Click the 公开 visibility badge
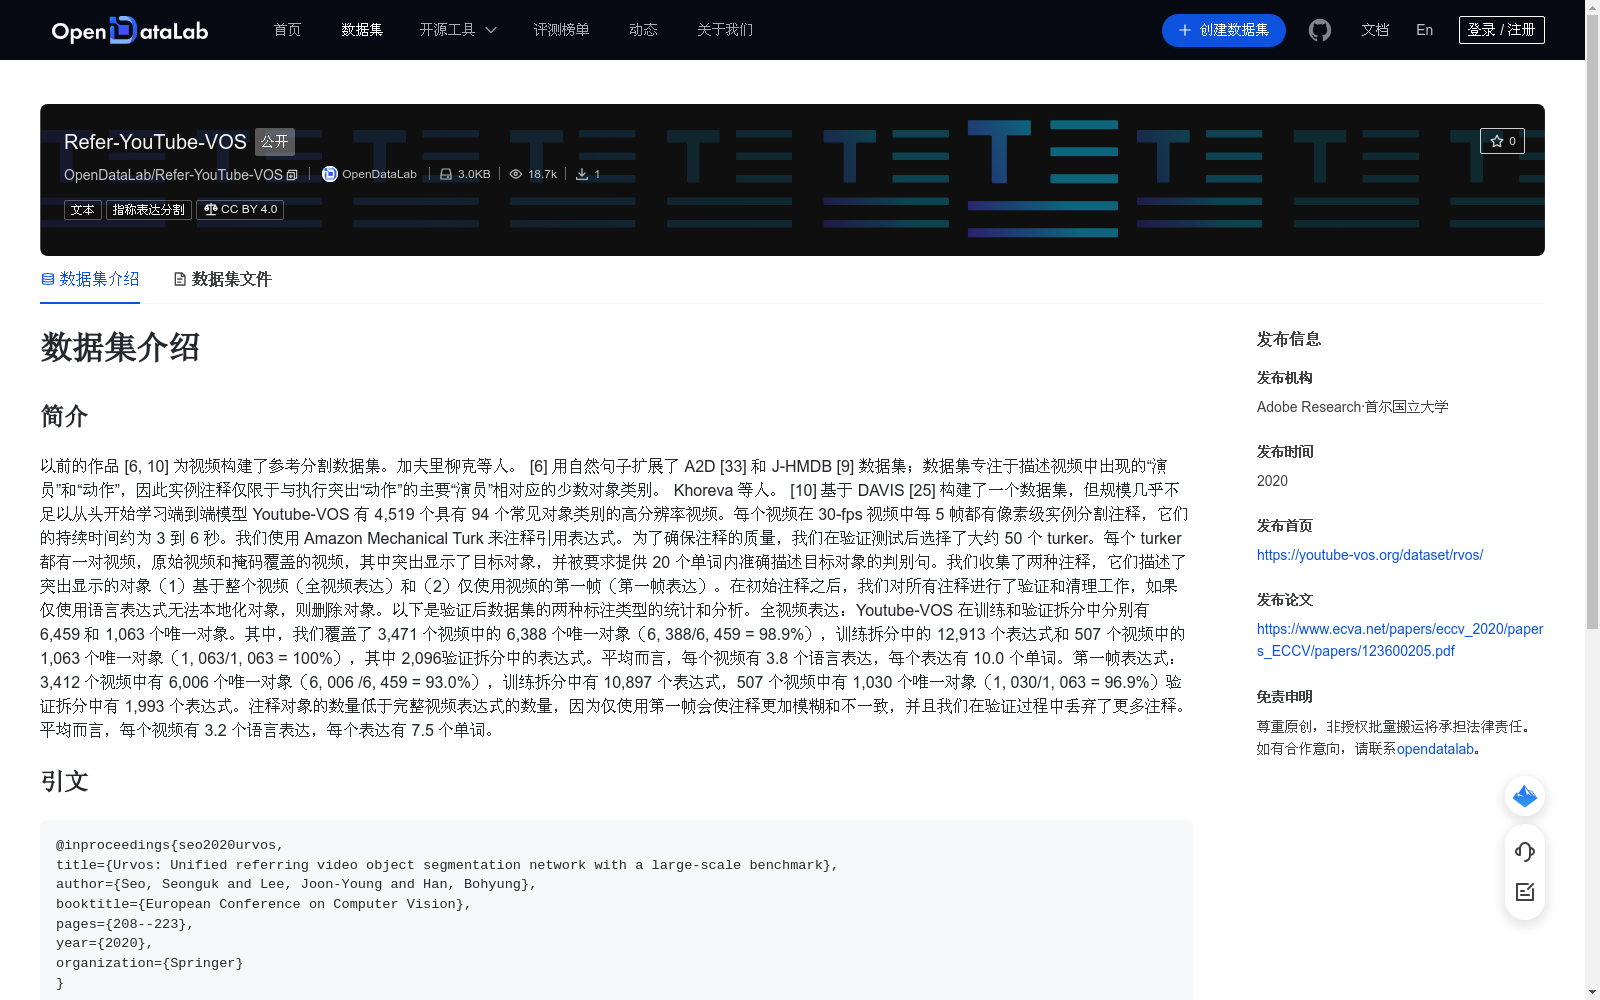This screenshot has width=1600, height=1000. point(275,142)
